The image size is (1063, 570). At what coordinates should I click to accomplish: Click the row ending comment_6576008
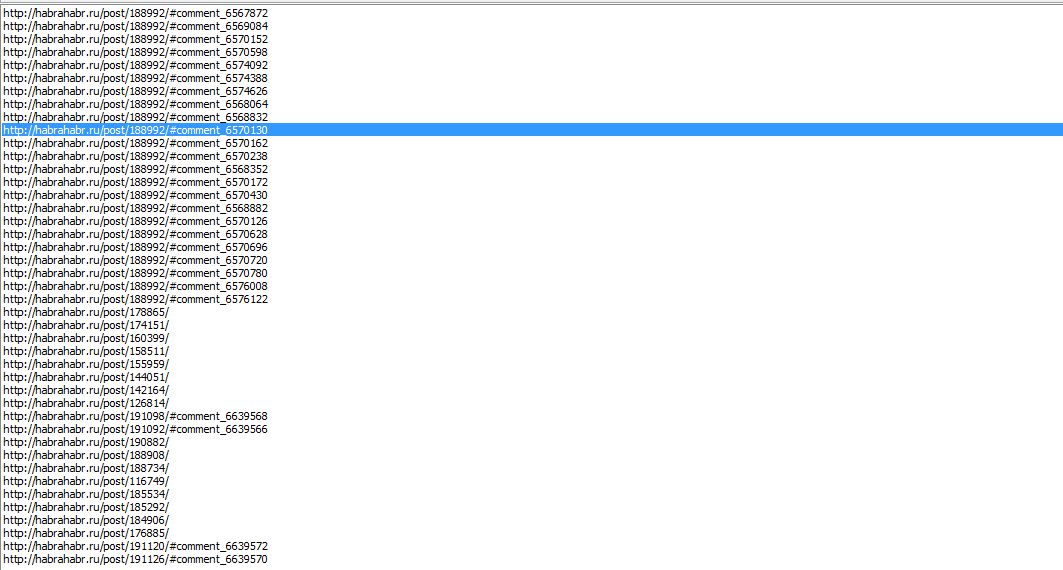tap(136, 286)
